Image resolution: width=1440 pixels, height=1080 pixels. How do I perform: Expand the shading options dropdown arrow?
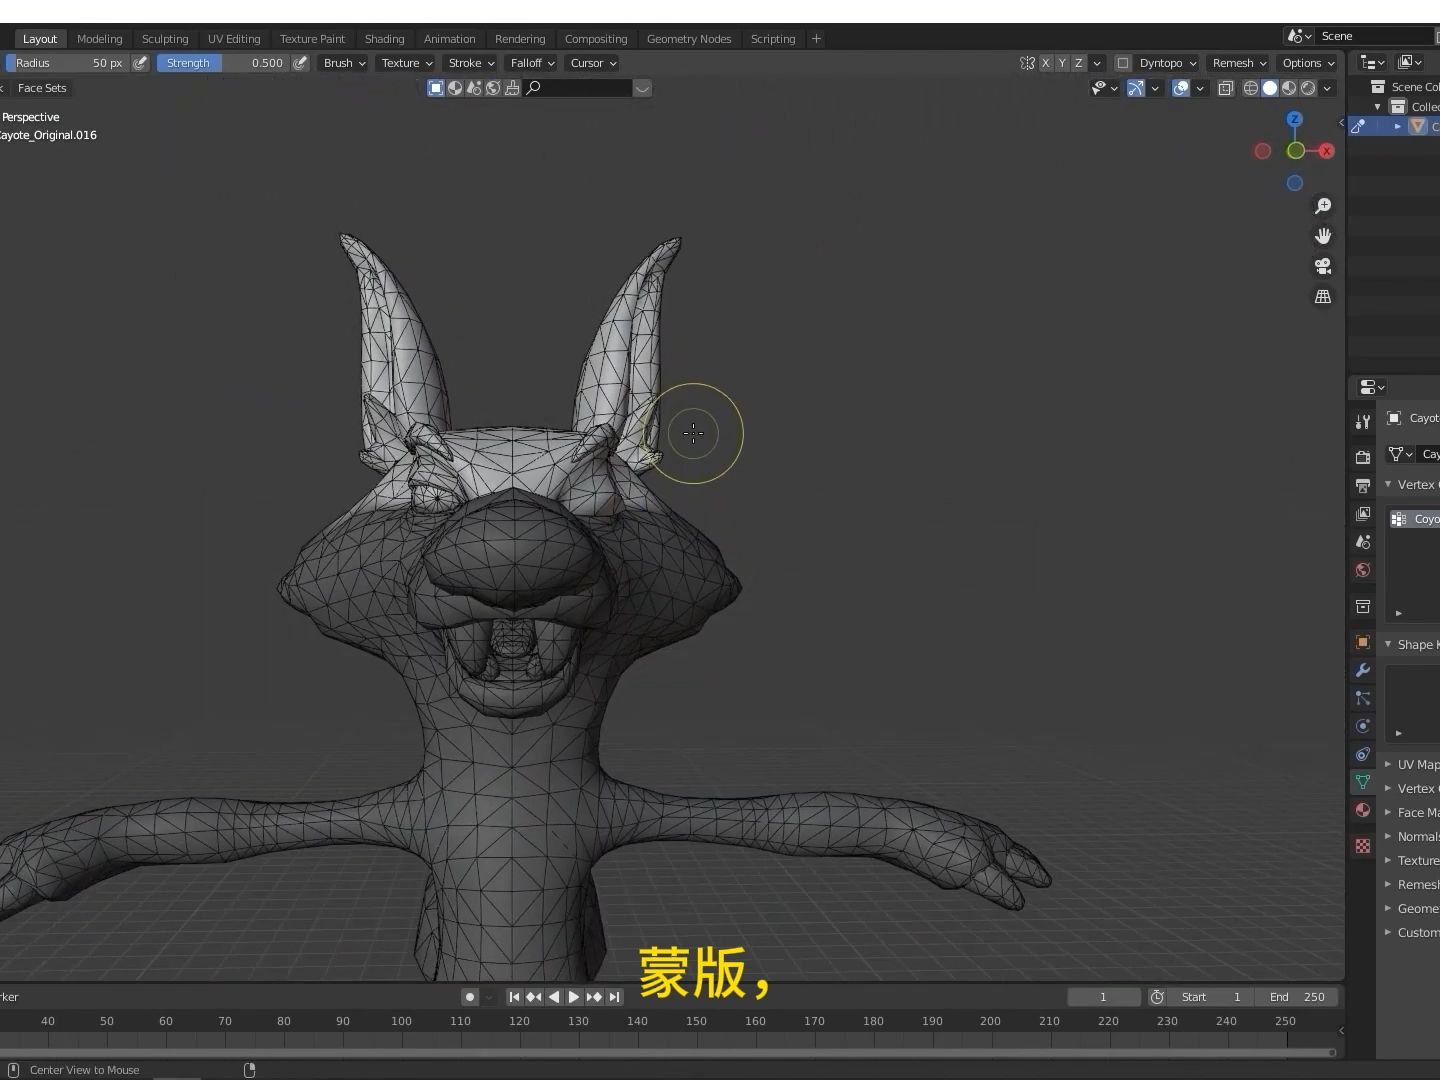point(1327,88)
